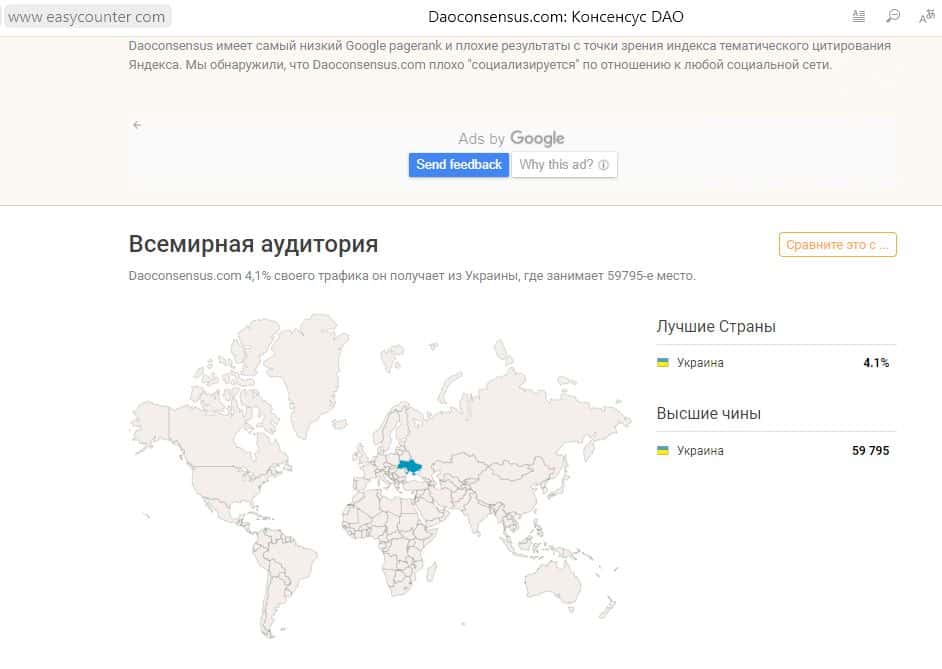Click the paragraph about Google pagerank
The width and height of the screenshot is (942, 669).
pos(509,55)
